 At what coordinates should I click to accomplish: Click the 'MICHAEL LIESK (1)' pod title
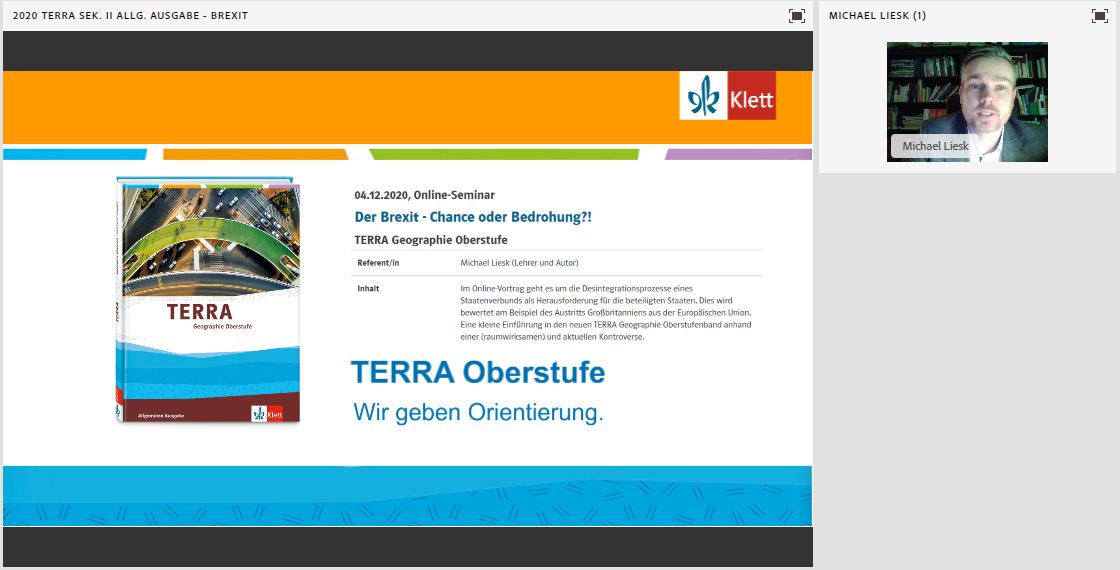pyautogui.click(x=877, y=16)
